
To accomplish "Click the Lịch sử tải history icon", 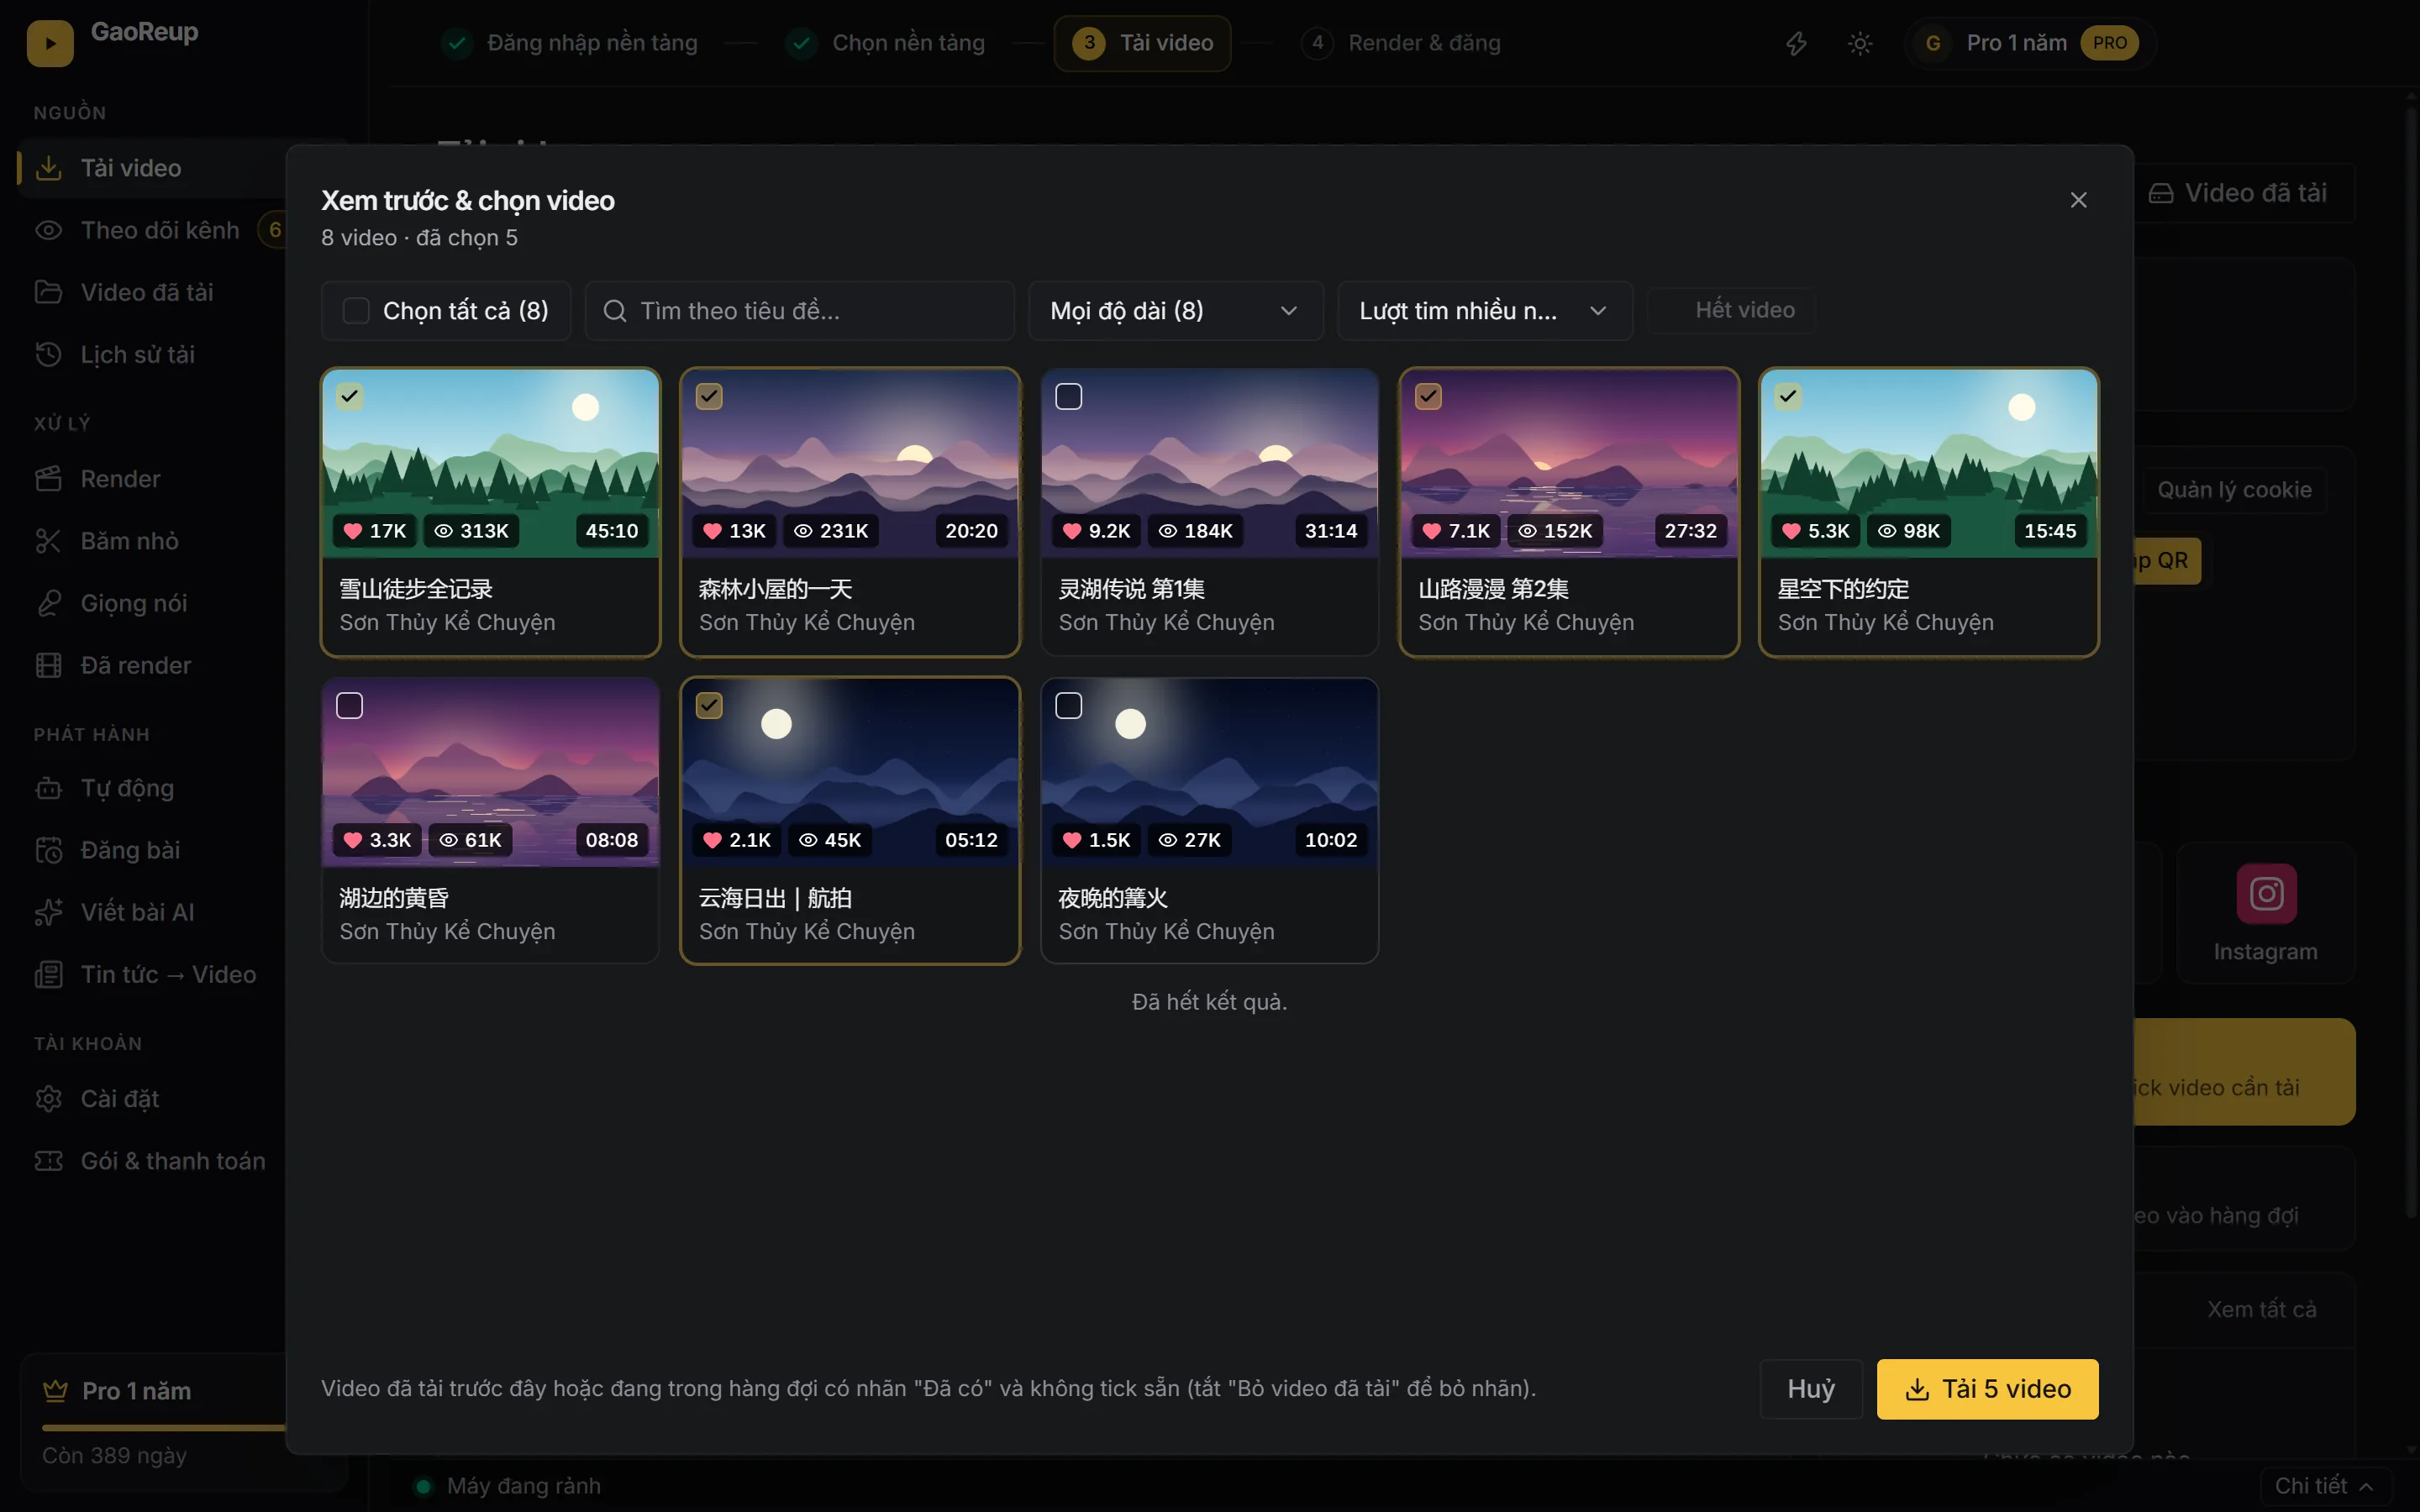I will click(x=48, y=354).
